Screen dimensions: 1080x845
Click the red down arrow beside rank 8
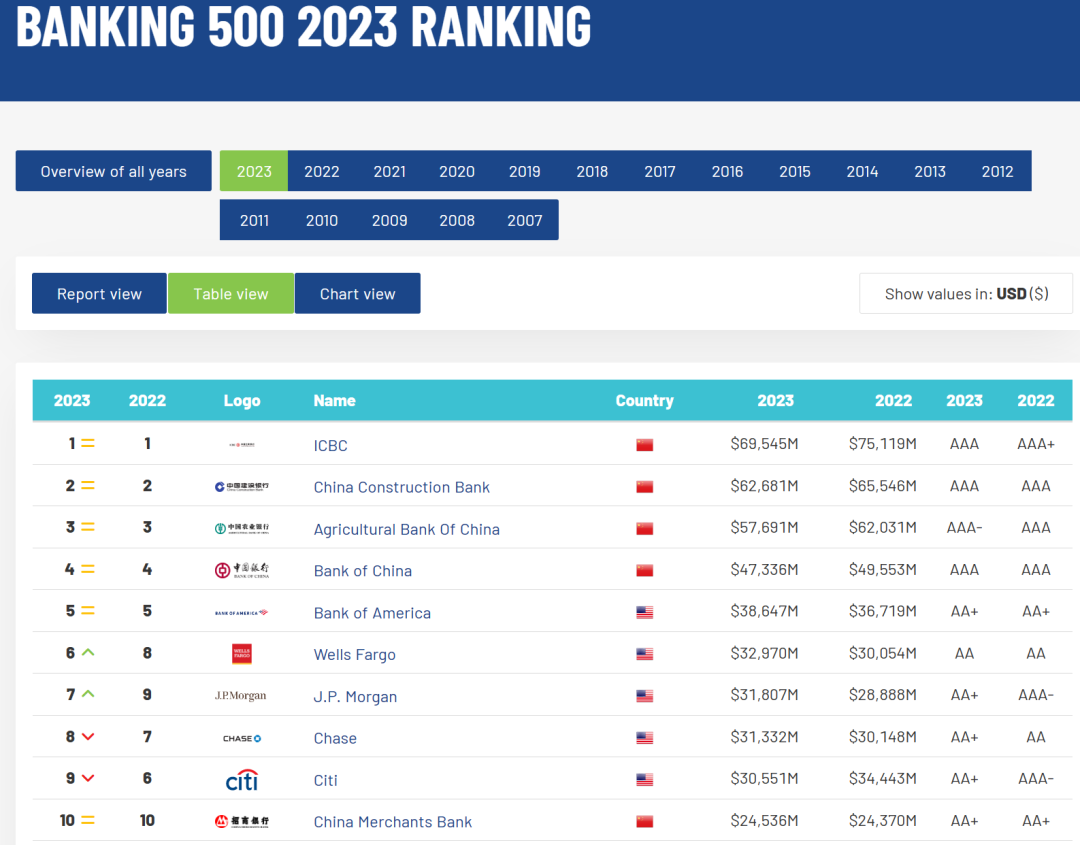click(x=88, y=737)
